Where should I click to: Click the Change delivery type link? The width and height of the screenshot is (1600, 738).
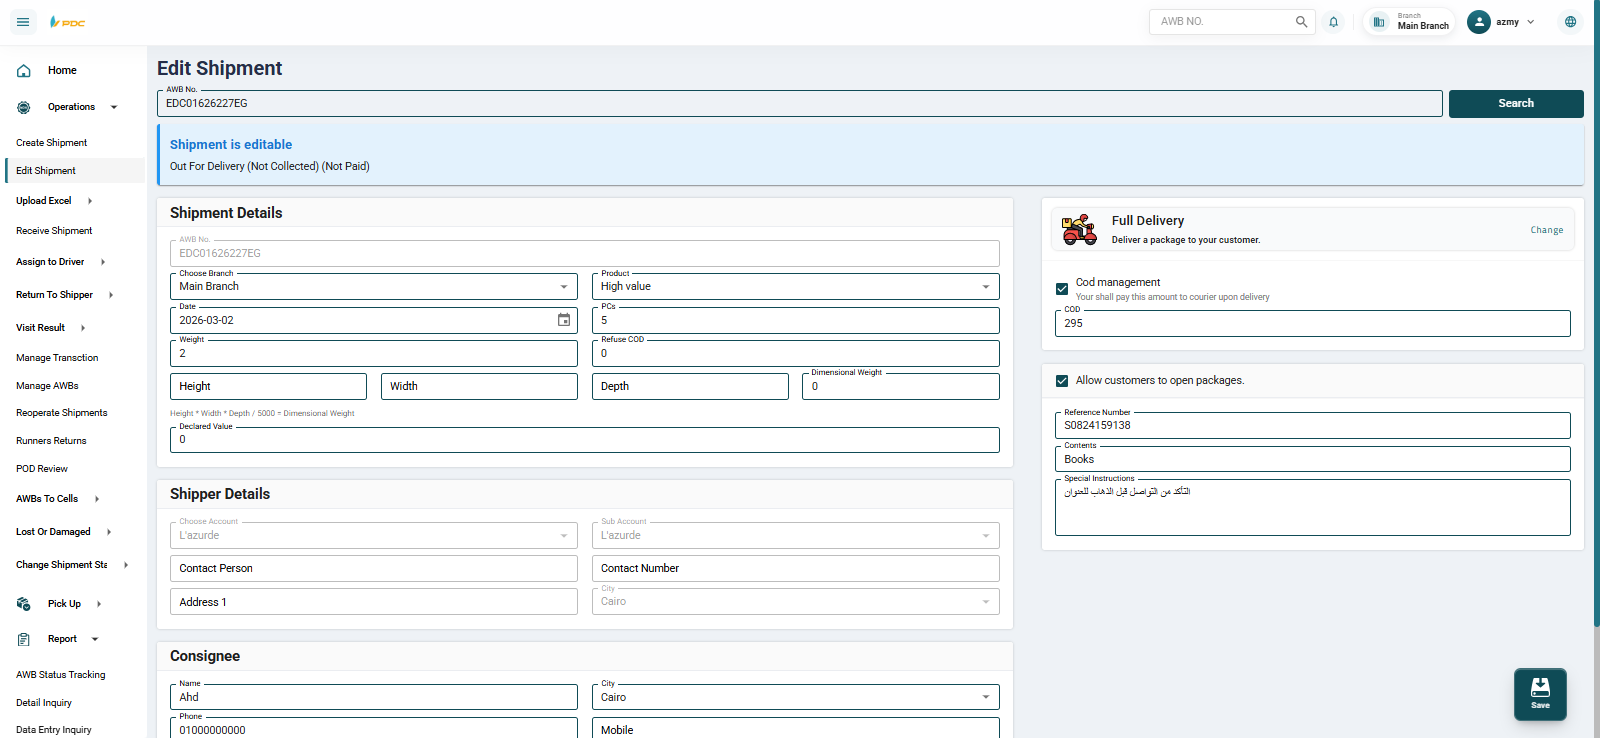1547,230
